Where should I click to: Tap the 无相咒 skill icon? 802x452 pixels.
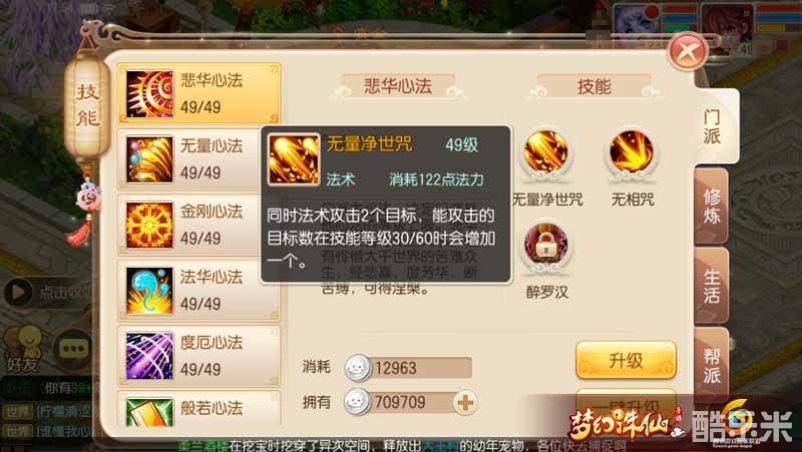coord(631,153)
